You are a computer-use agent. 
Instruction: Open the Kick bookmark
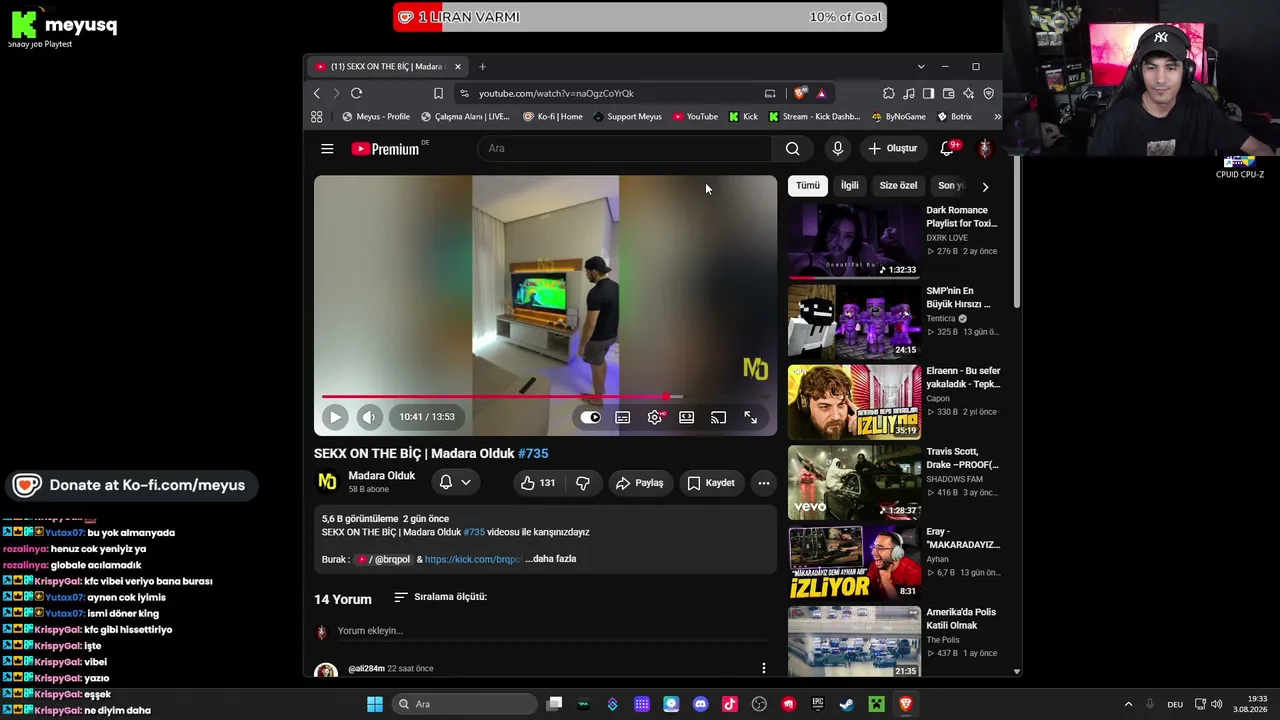(743, 117)
